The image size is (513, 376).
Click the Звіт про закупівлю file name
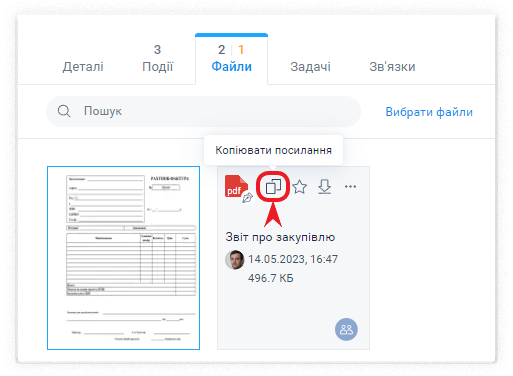(280, 237)
